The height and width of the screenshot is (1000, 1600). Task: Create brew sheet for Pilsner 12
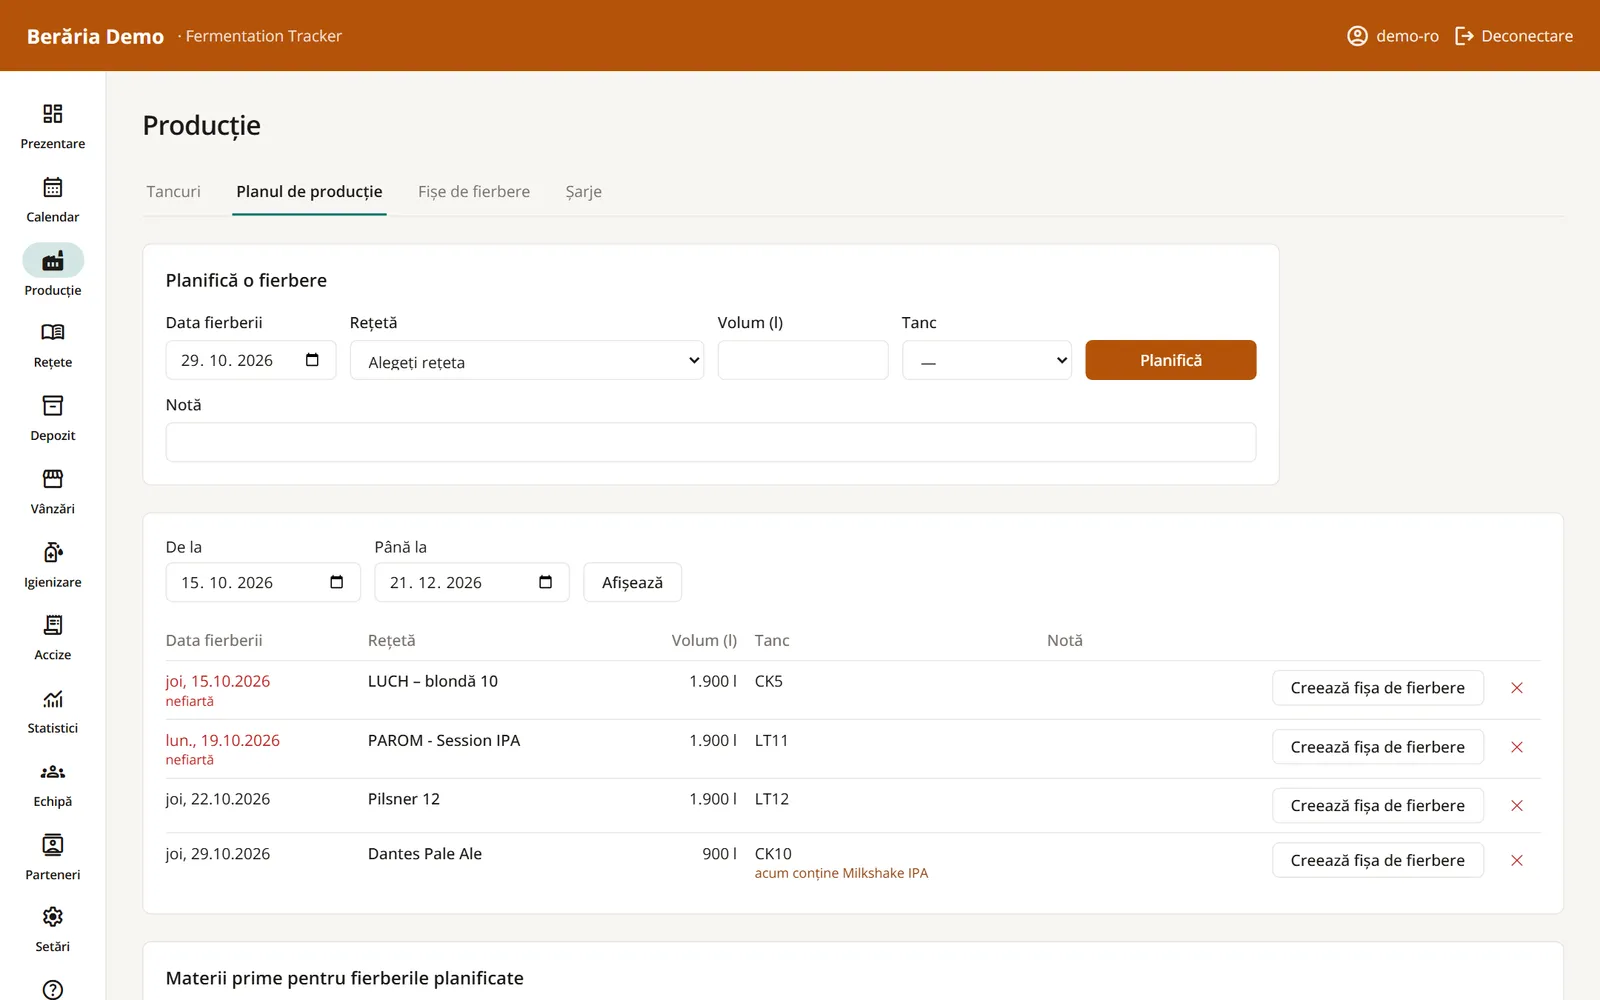click(1378, 806)
